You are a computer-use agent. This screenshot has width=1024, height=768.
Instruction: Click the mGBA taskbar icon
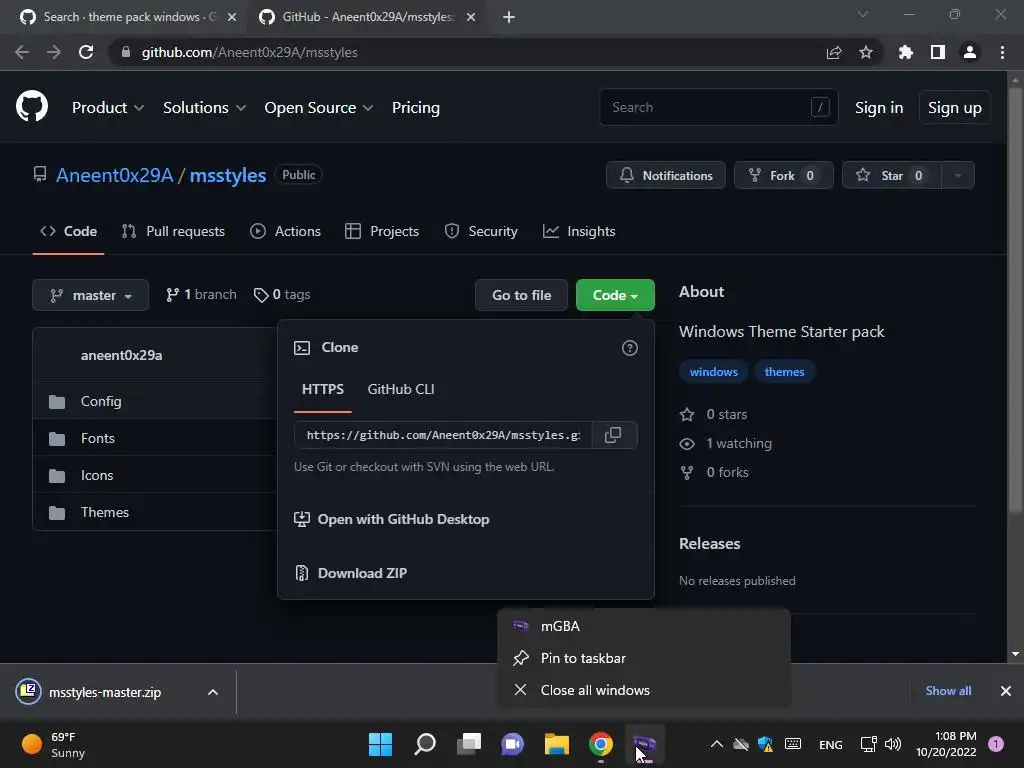point(645,744)
